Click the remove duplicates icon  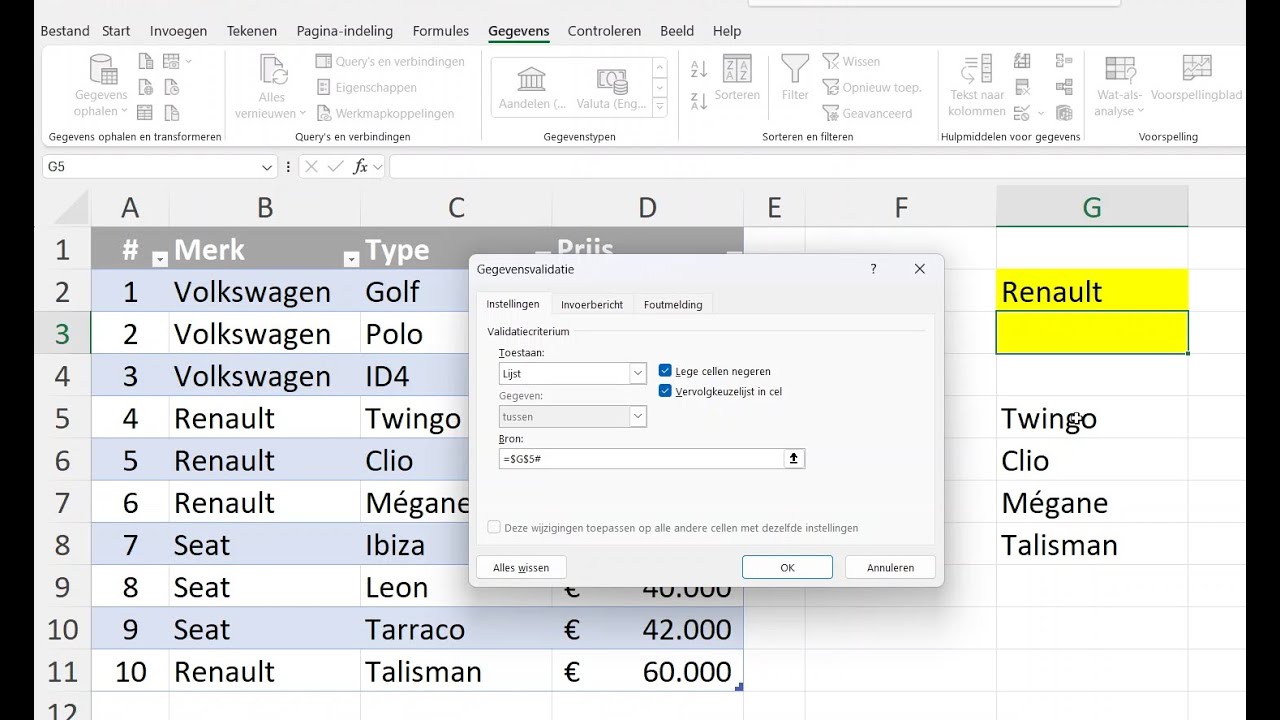coord(1022,88)
